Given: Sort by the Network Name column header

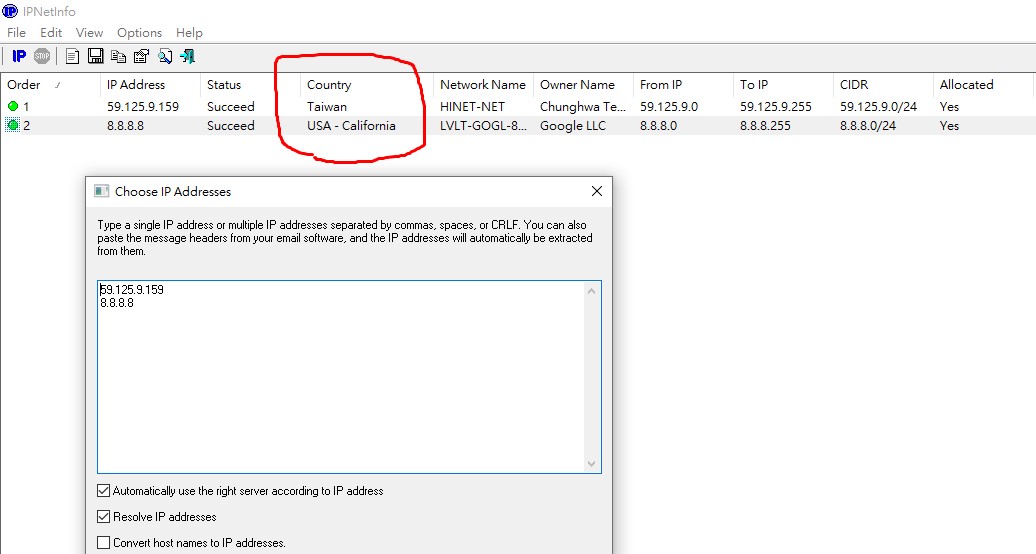Looking at the screenshot, I should click(x=482, y=85).
